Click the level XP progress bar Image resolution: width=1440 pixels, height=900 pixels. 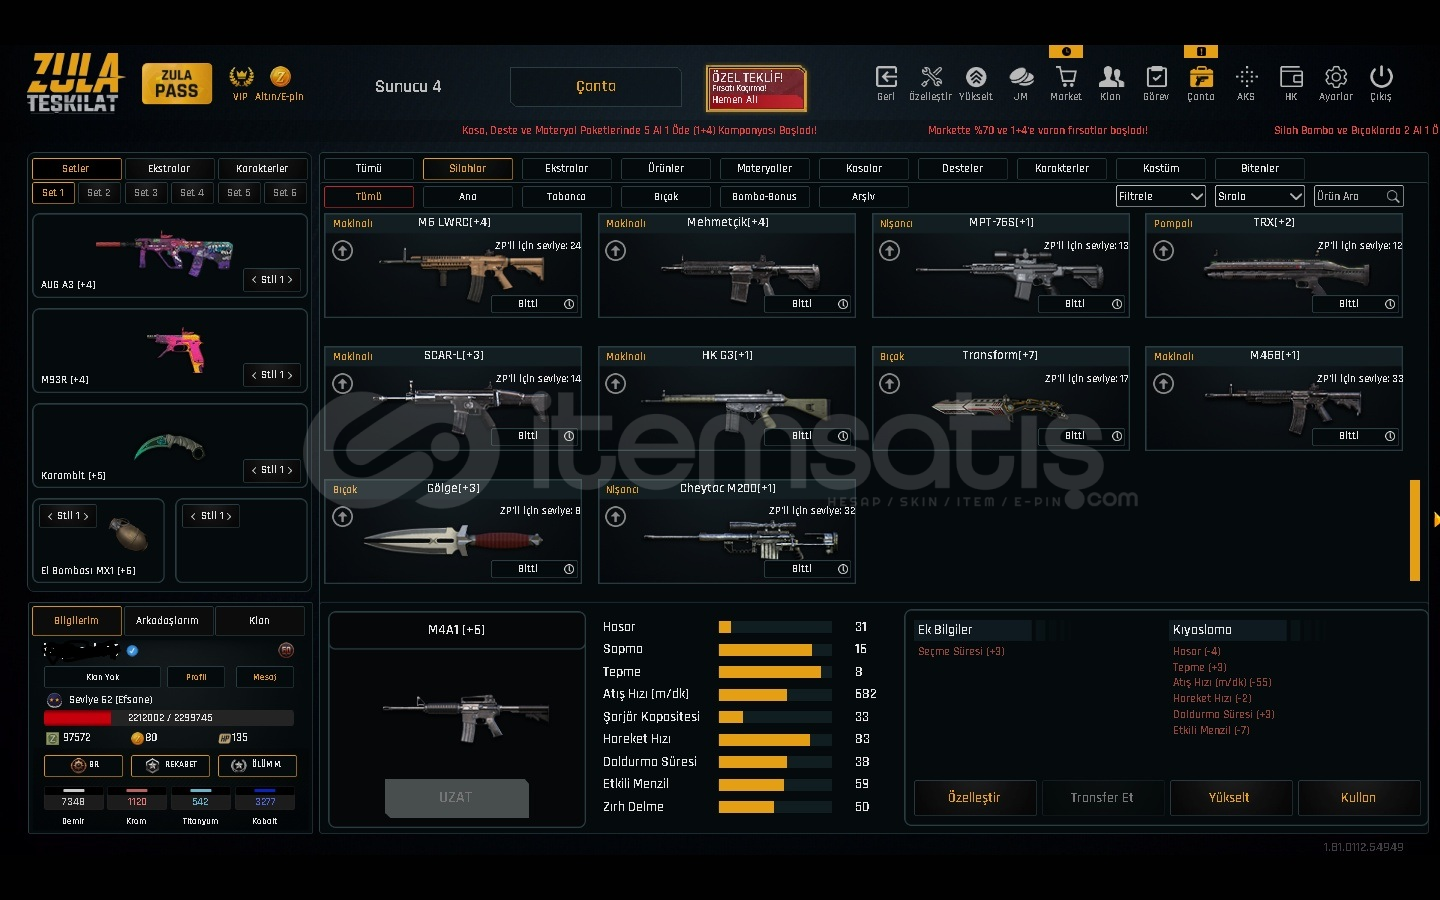click(x=169, y=718)
